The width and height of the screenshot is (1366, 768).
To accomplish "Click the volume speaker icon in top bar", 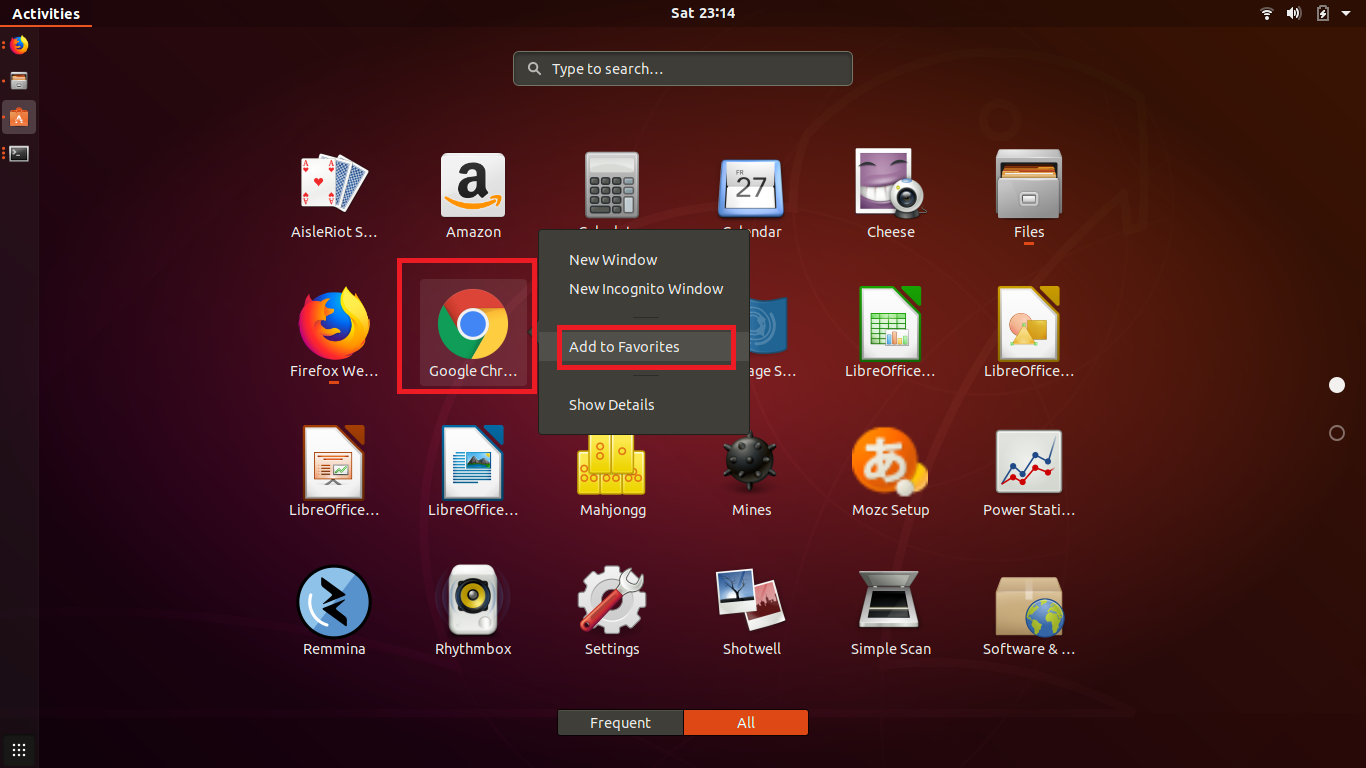I will 1294,13.
